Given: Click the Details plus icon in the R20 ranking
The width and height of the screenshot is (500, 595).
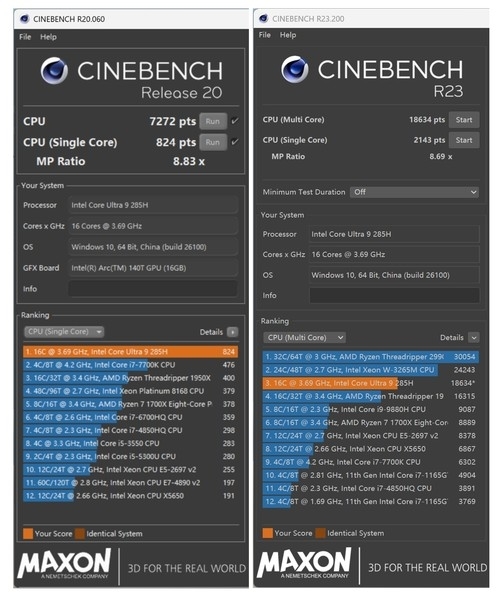Looking at the screenshot, I should click(x=232, y=332).
